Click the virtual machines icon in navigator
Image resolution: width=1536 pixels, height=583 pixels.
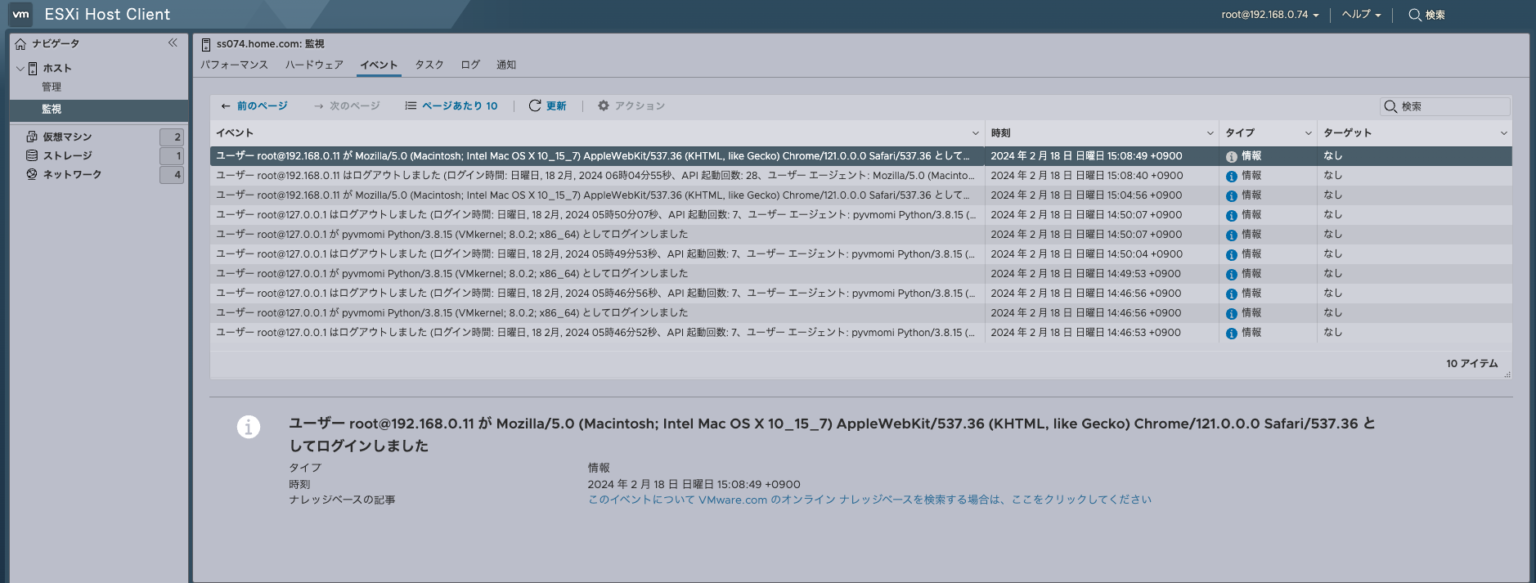(32, 137)
